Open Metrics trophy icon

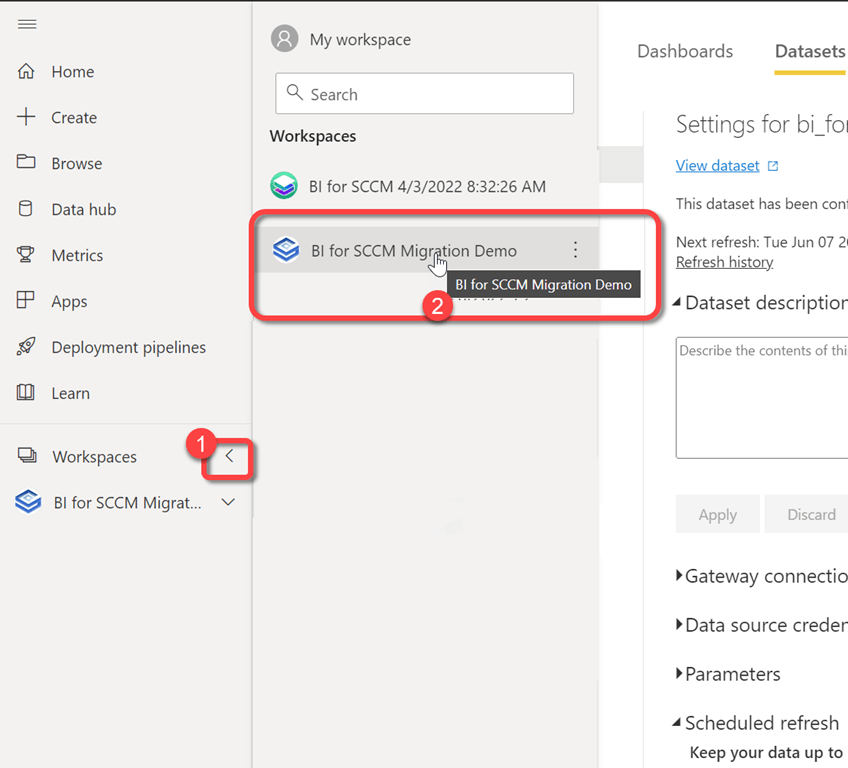[x=25, y=254]
